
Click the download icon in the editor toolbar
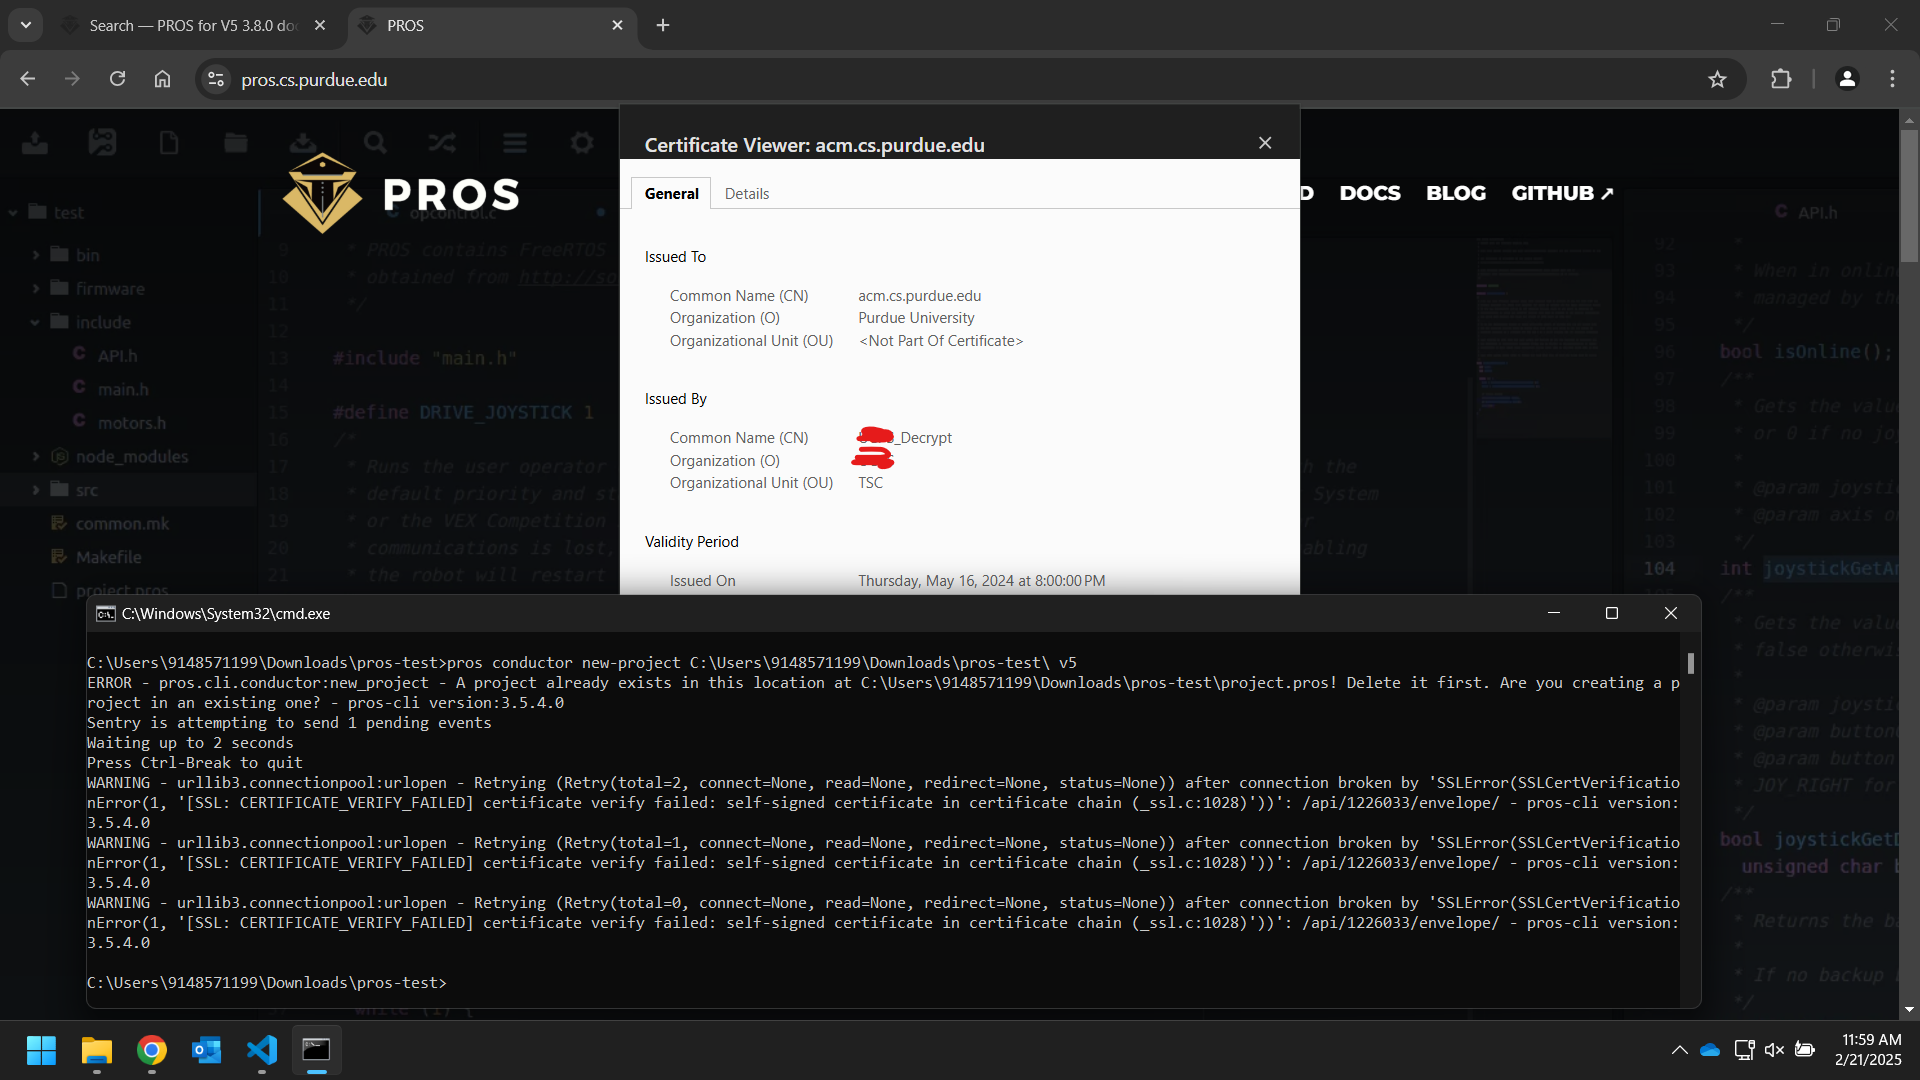point(304,142)
